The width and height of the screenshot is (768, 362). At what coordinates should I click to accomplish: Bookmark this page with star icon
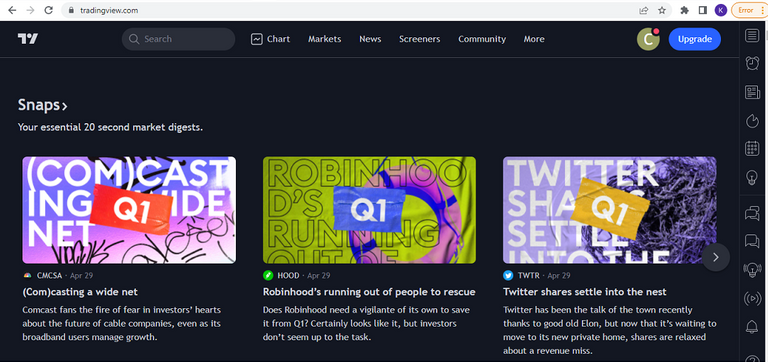(x=662, y=10)
